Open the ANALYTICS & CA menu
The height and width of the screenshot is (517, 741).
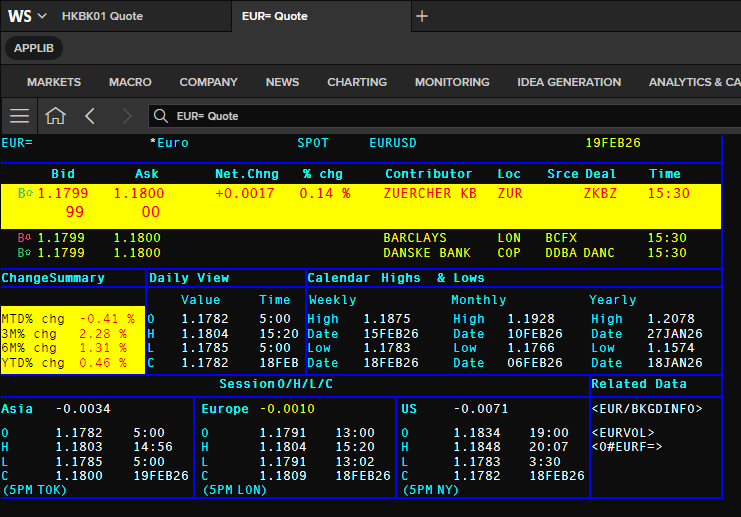pyautogui.click(x=695, y=82)
